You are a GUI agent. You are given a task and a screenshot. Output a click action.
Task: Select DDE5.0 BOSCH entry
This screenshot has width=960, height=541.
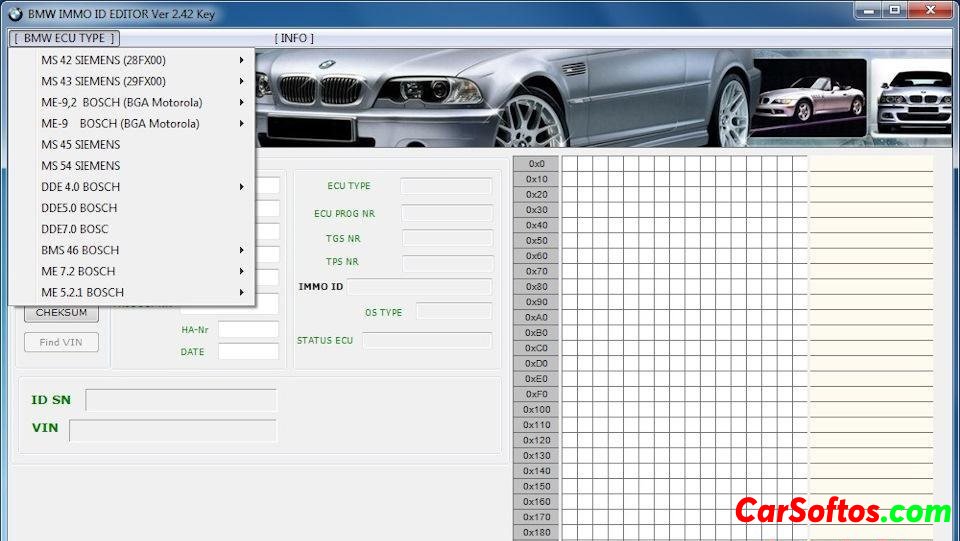coord(79,208)
